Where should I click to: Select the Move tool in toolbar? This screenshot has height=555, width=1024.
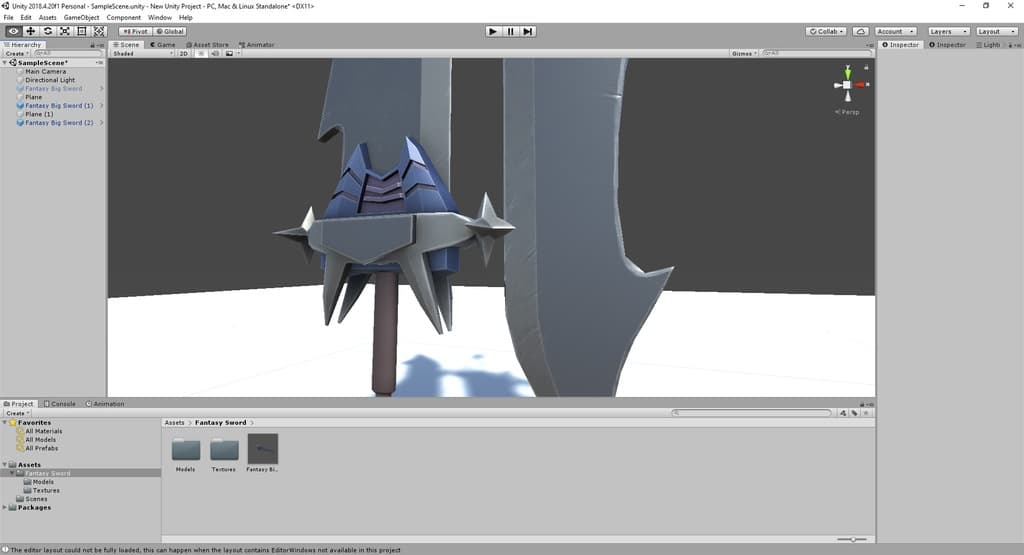(30, 31)
